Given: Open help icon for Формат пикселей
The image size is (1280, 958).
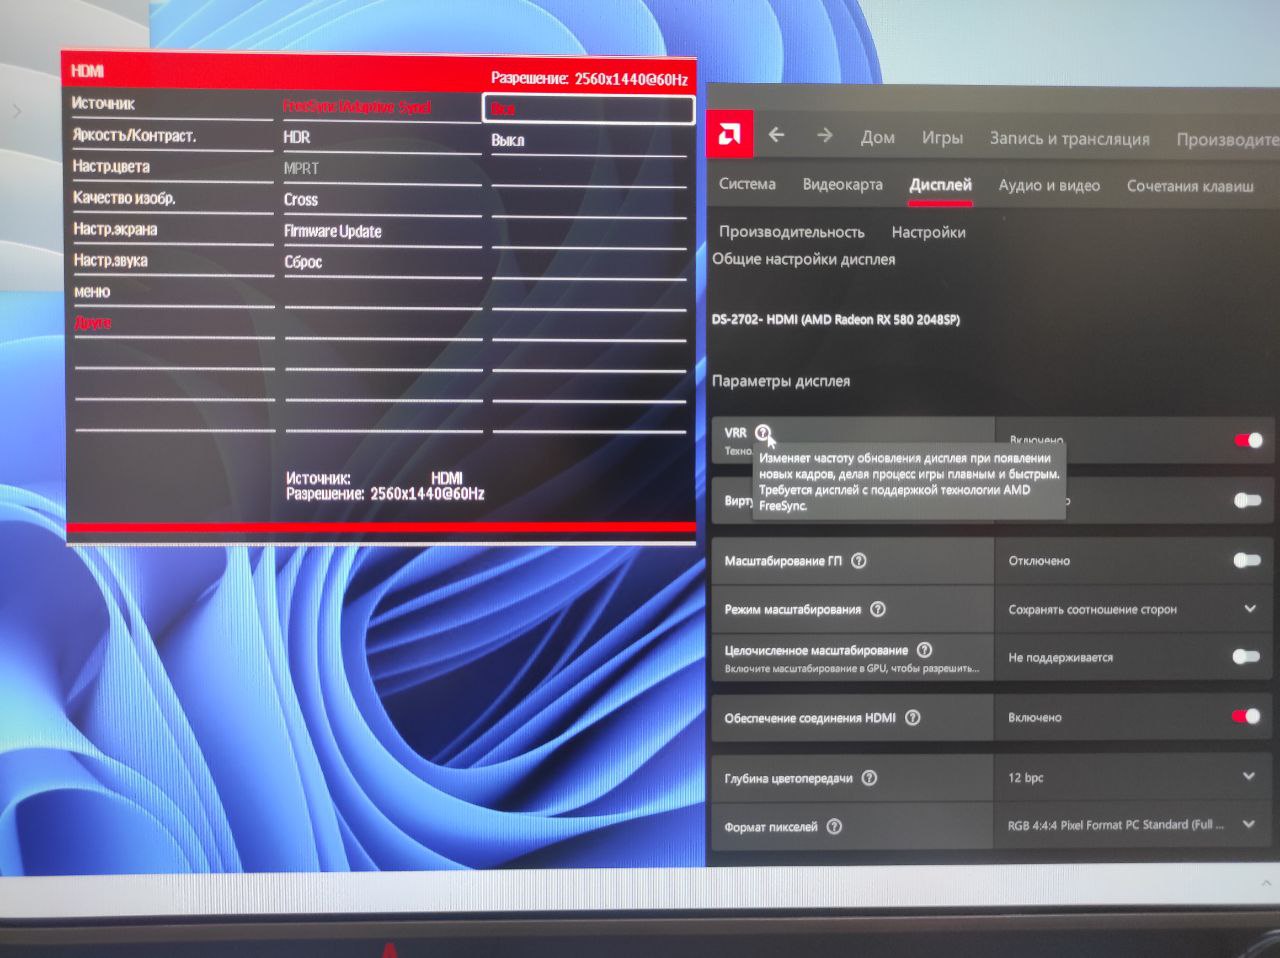Looking at the screenshot, I should (x=835, y=827).
